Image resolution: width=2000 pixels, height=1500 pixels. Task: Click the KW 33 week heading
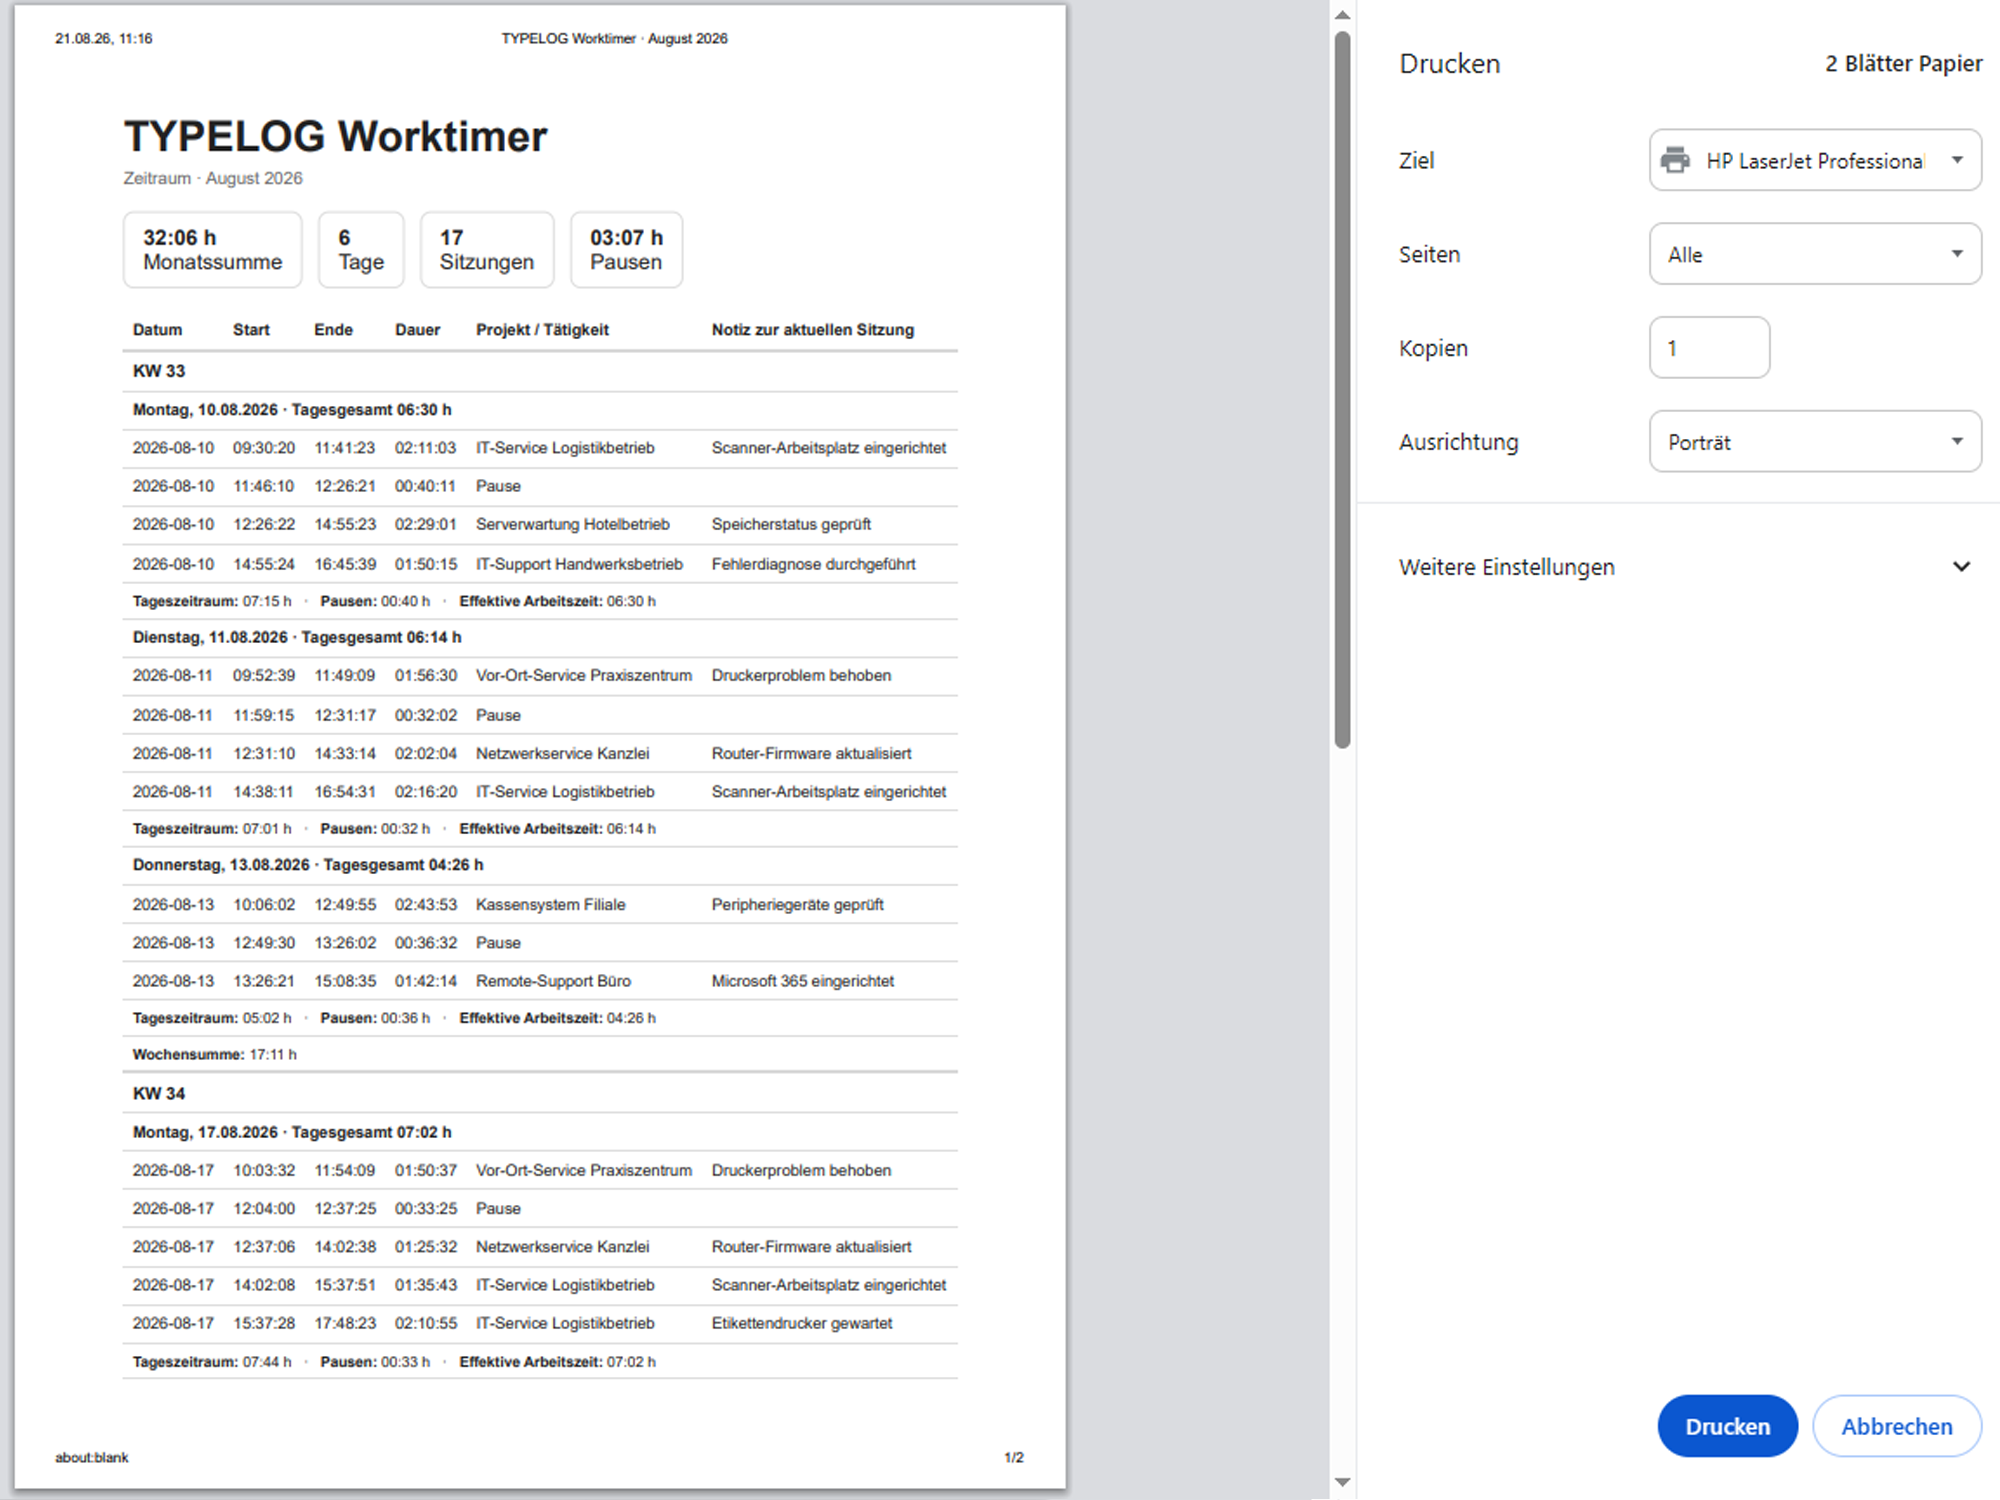tap(159, 371)
